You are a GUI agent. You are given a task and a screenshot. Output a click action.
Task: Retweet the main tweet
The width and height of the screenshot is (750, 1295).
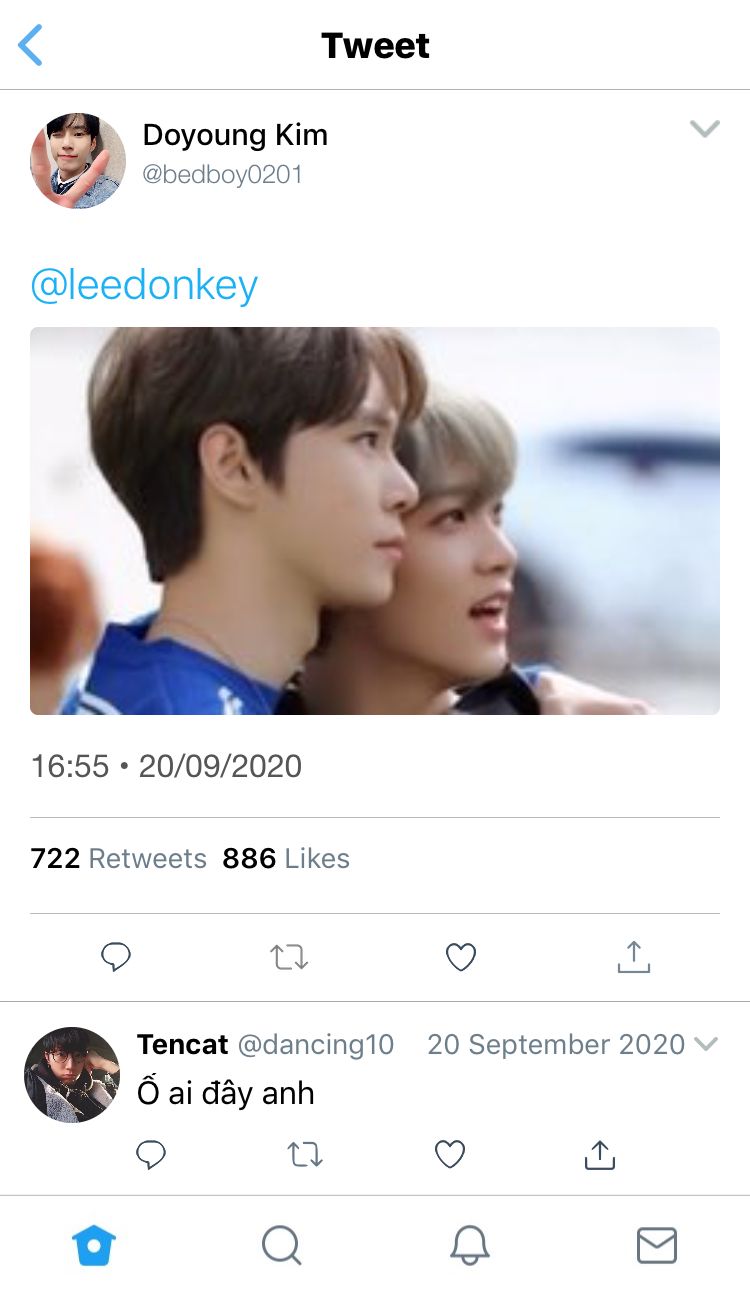point(289,957)
